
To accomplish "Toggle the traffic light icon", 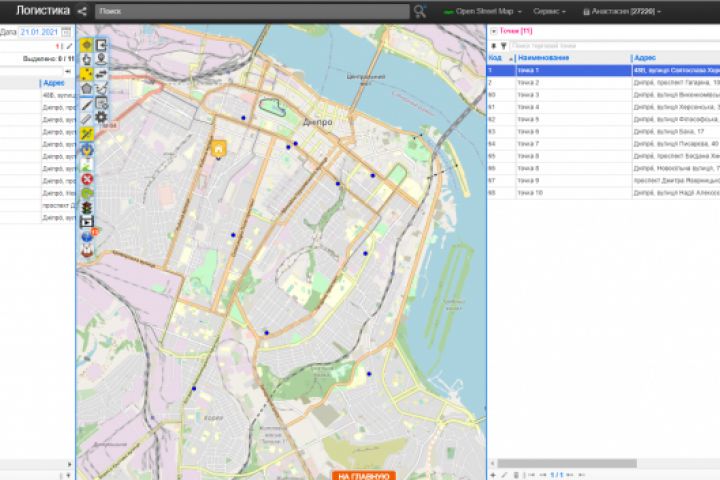I will [x=87, y=208].
